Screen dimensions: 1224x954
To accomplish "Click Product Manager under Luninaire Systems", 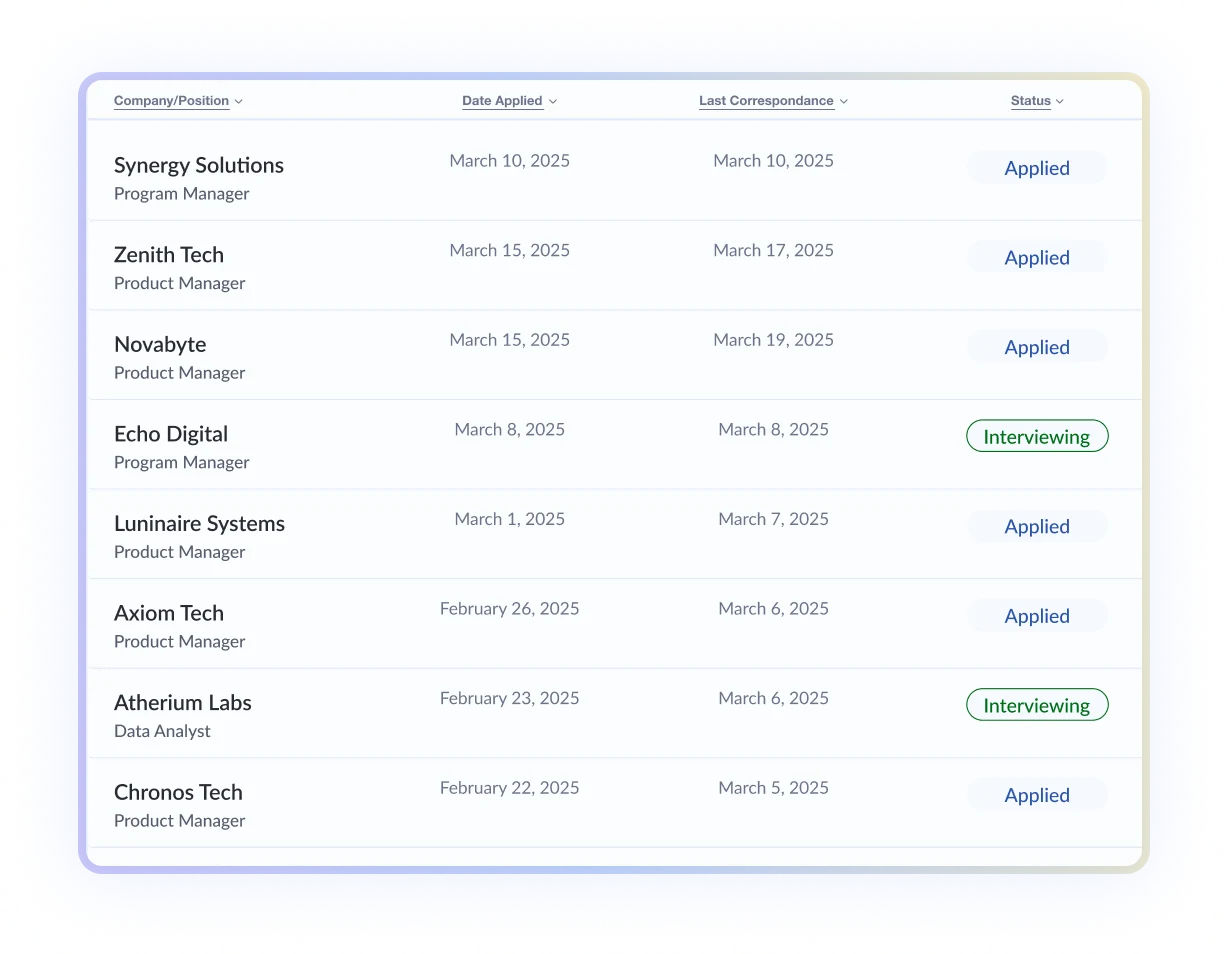I will (x=180, y=552).
